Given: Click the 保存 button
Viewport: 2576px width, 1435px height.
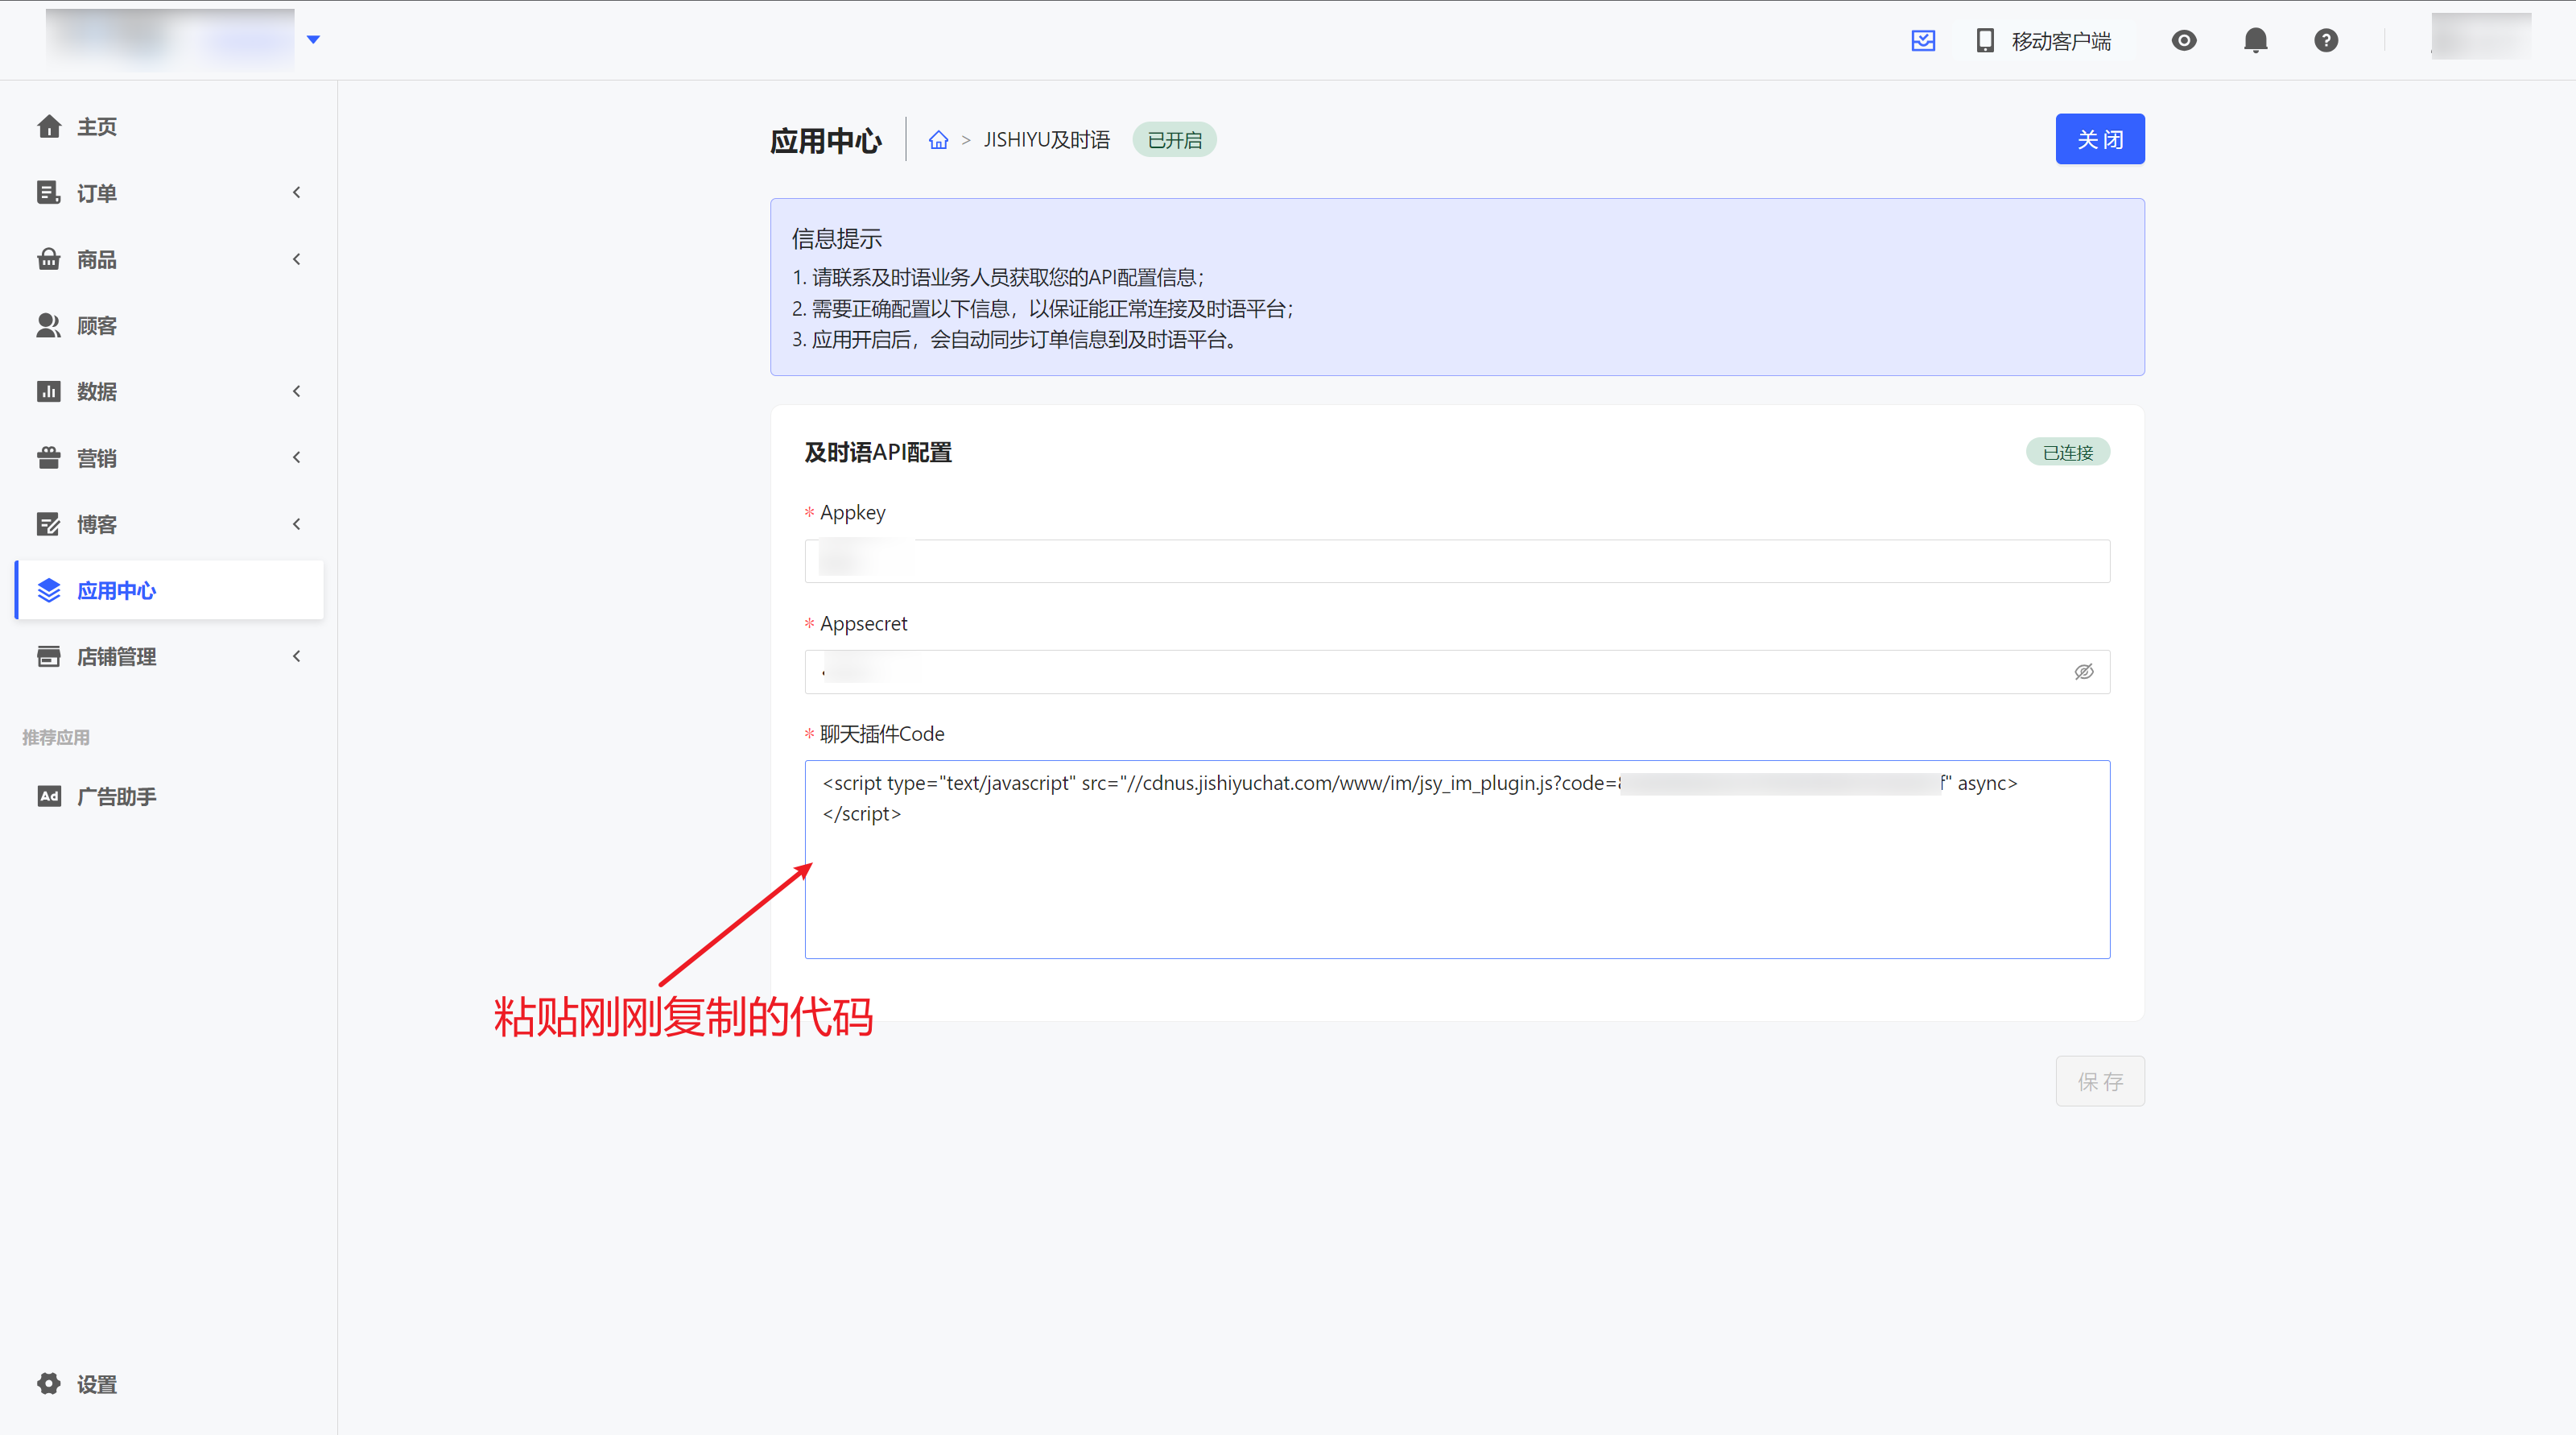Looking at the screenshot, I should [2099, 1081].
